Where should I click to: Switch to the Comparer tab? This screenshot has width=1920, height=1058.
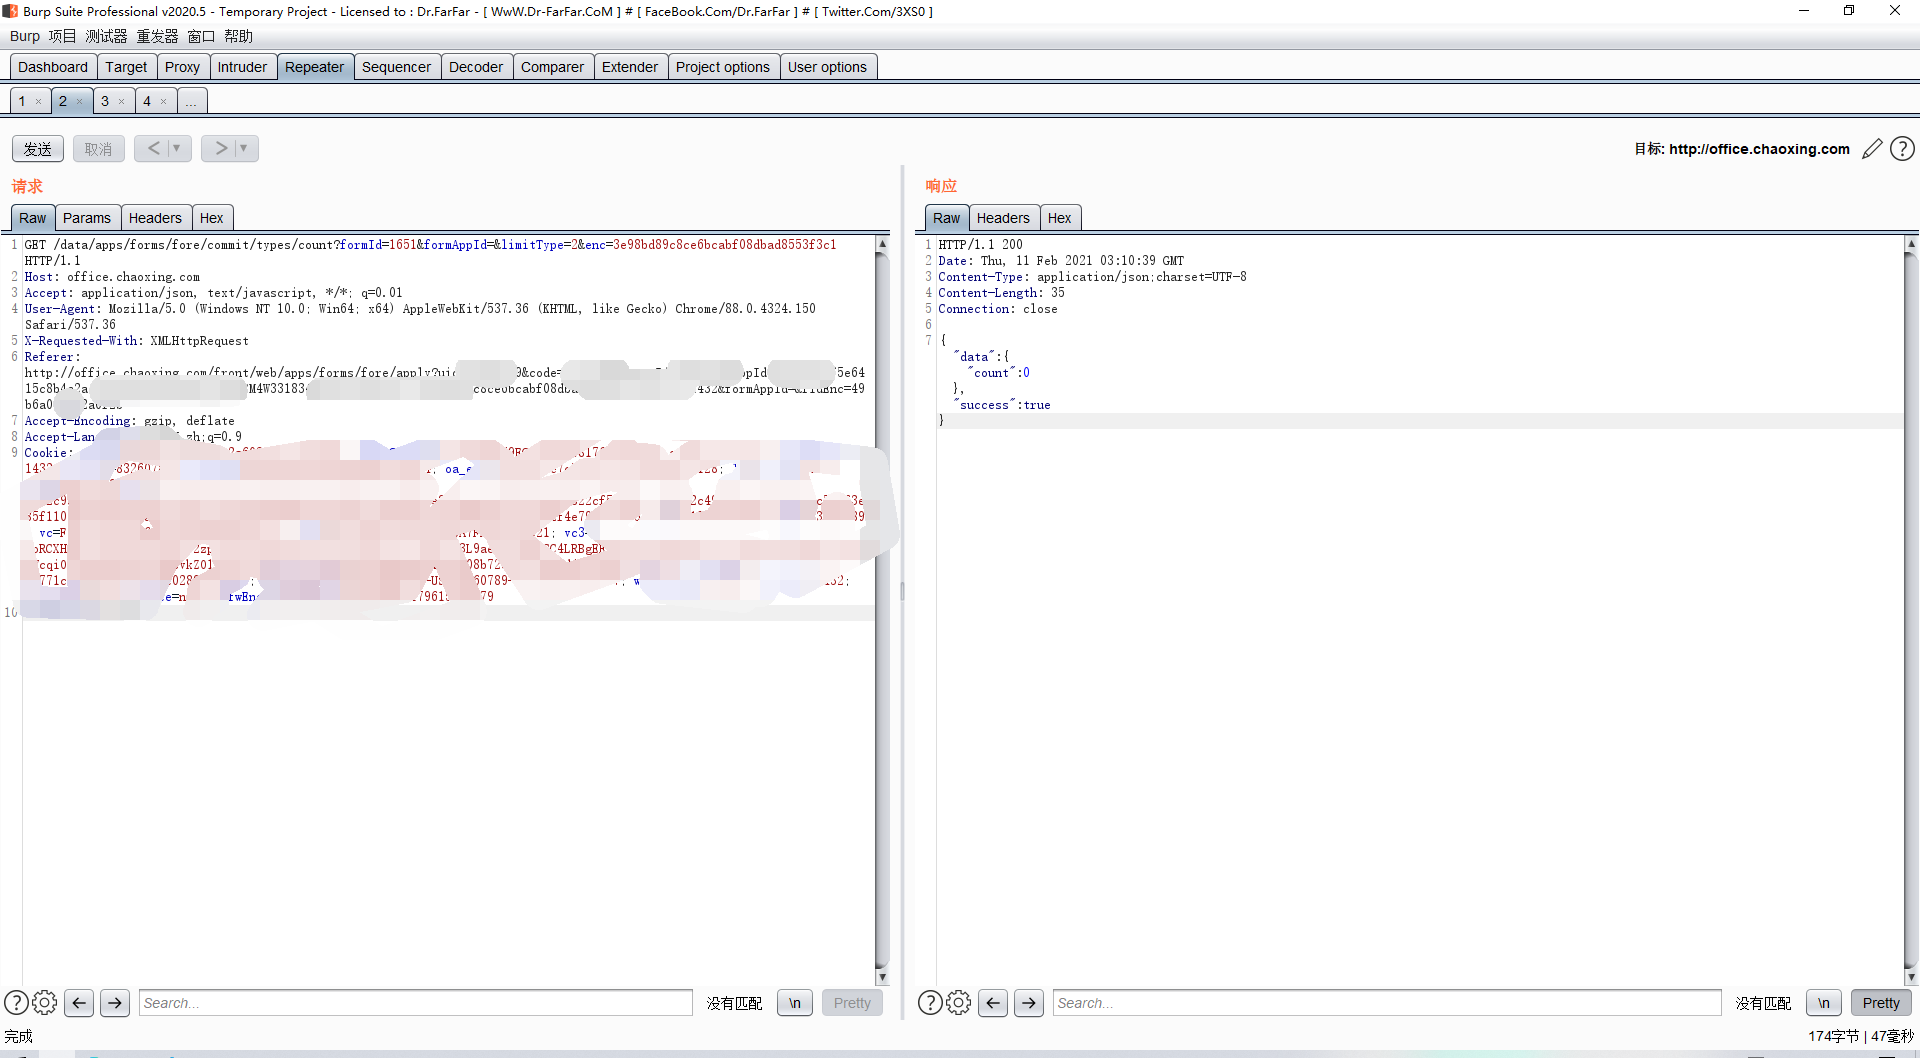click(552, 67)
